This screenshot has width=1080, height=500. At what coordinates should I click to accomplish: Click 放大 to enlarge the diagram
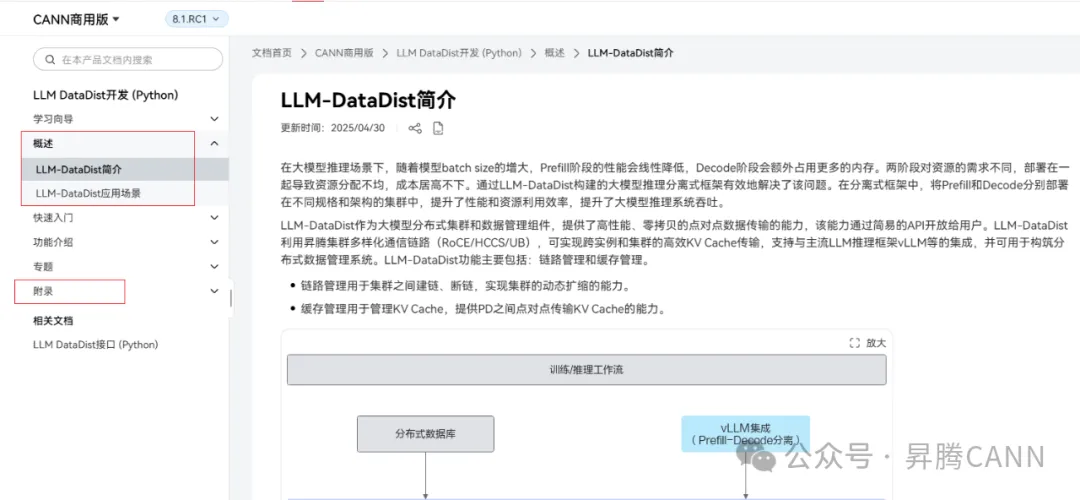click(876, 343)
